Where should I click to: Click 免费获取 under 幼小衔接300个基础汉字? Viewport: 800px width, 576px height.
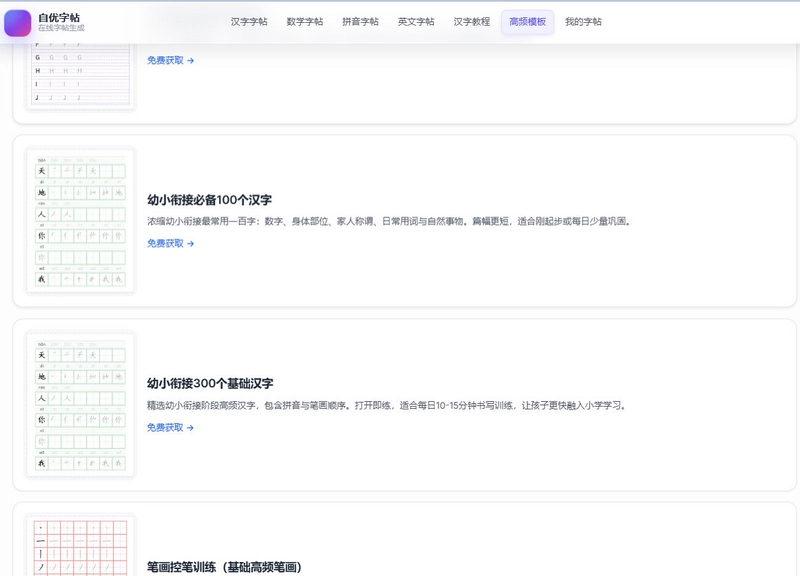[170, 428]
